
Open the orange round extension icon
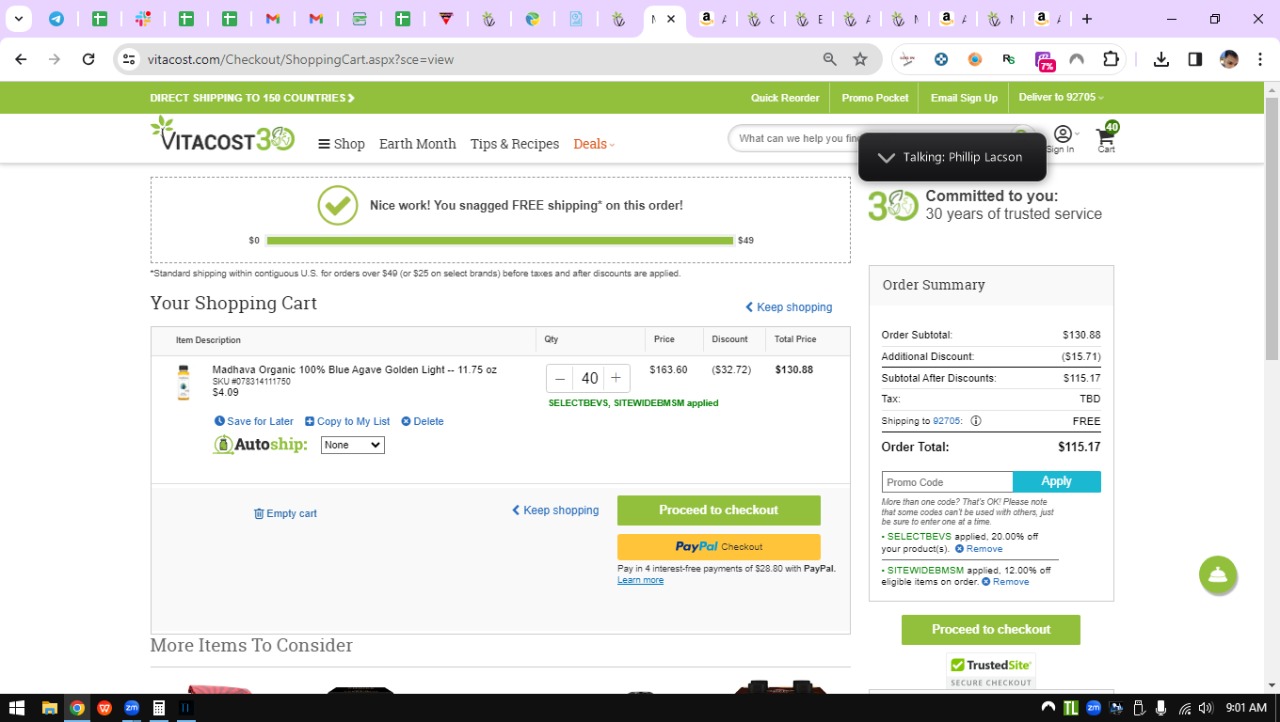[x=975, y=59]
